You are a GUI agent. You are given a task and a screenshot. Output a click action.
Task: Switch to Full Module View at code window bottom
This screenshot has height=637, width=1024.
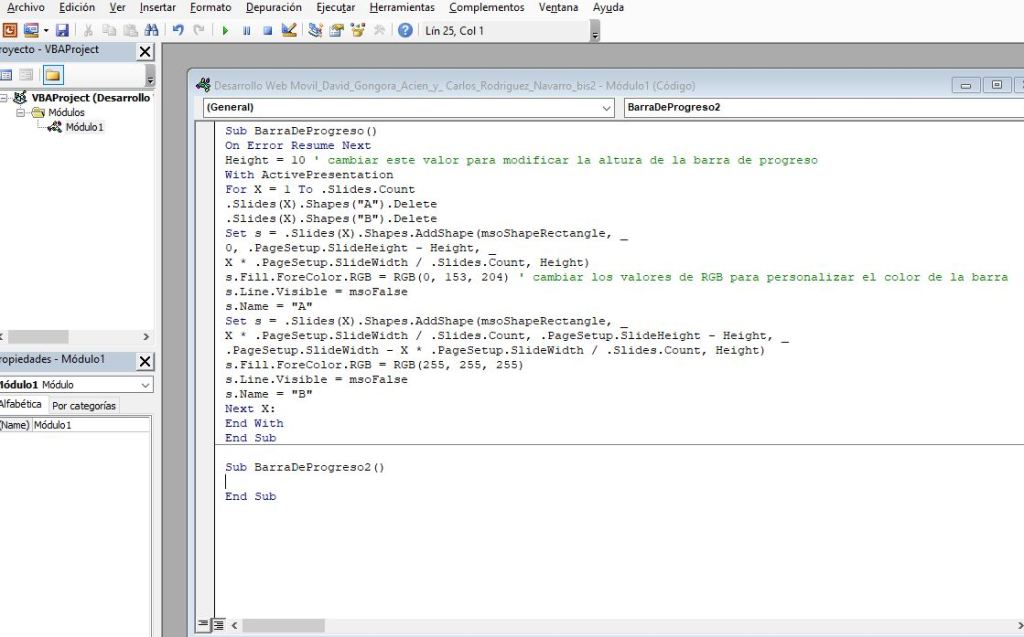(x=219, y=625)
